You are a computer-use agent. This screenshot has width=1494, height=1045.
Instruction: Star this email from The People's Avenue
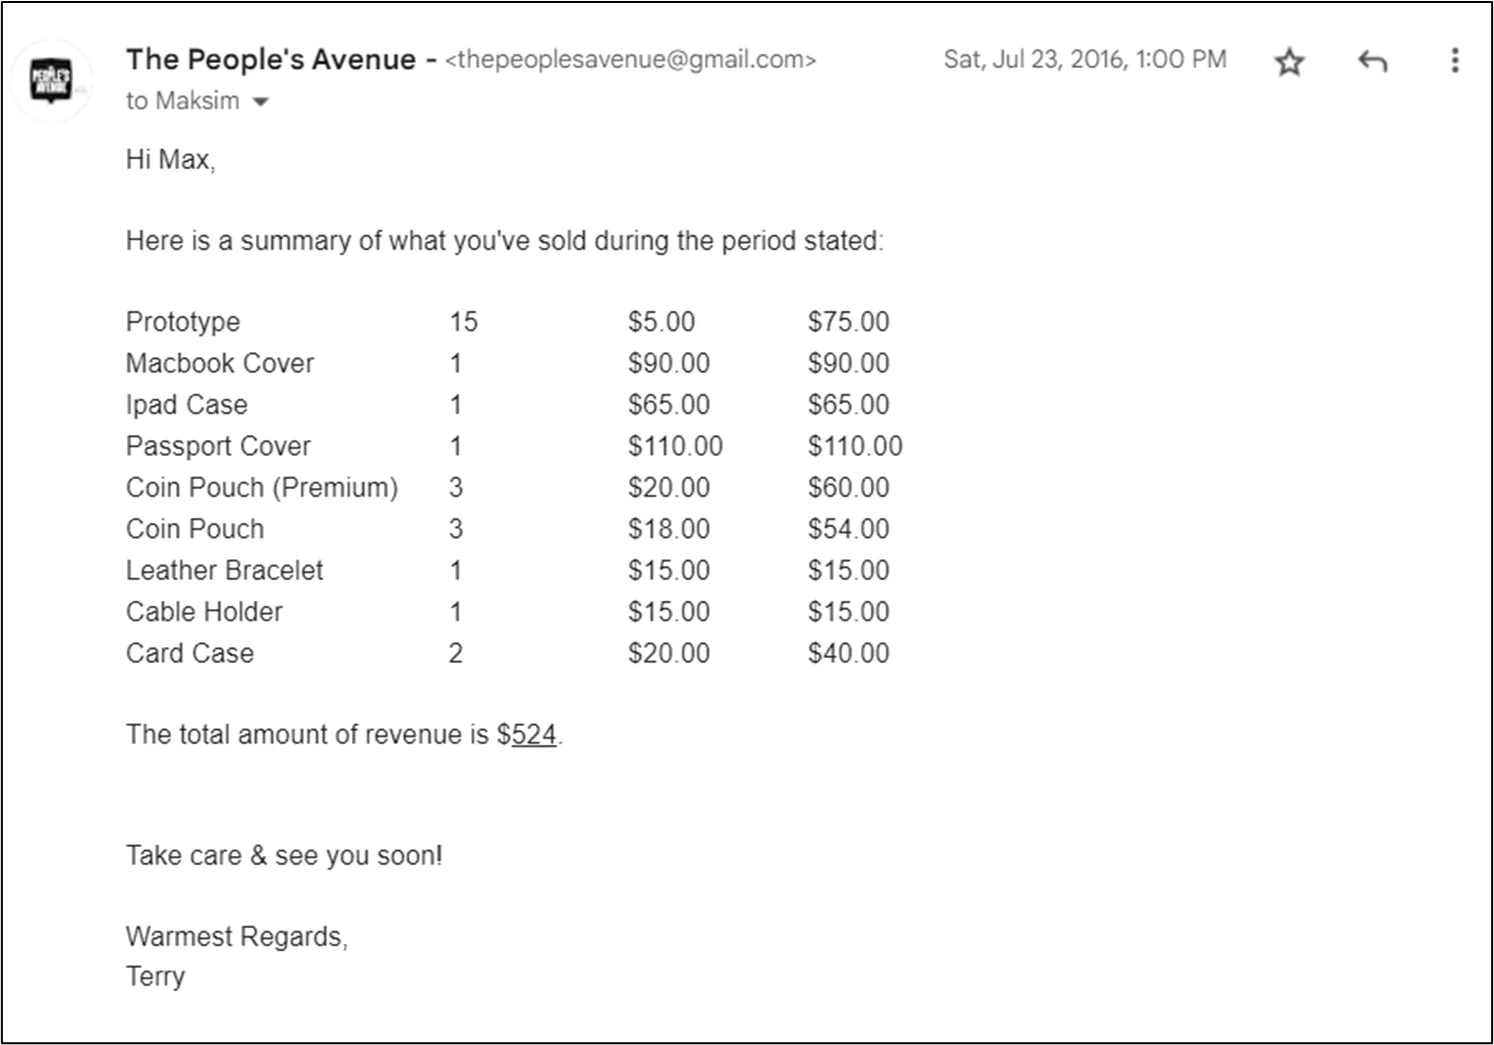[1290, 62]
